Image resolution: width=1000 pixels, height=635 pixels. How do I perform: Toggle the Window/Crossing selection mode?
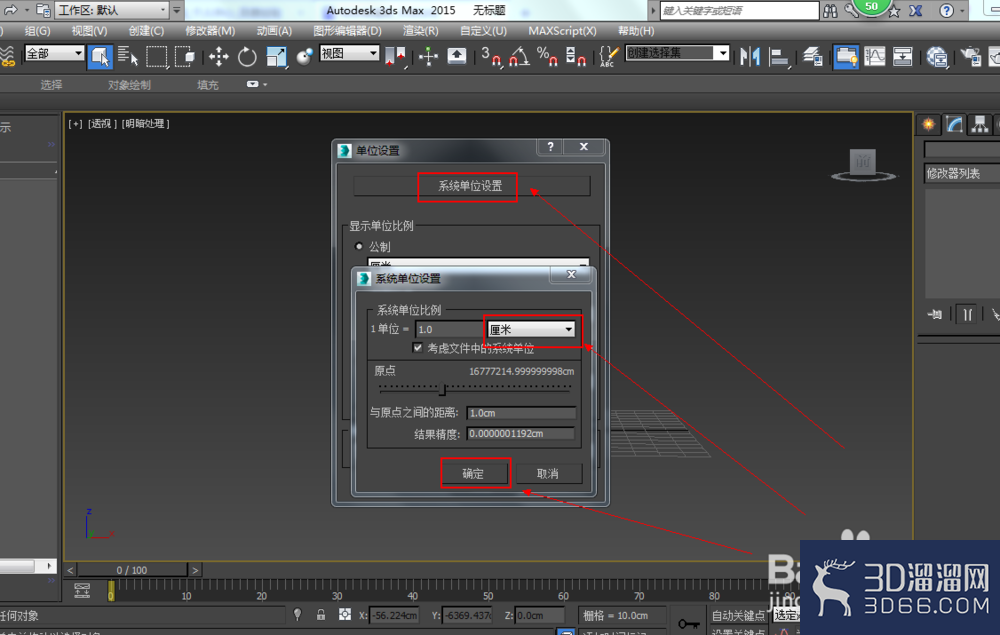click(185, 57)
